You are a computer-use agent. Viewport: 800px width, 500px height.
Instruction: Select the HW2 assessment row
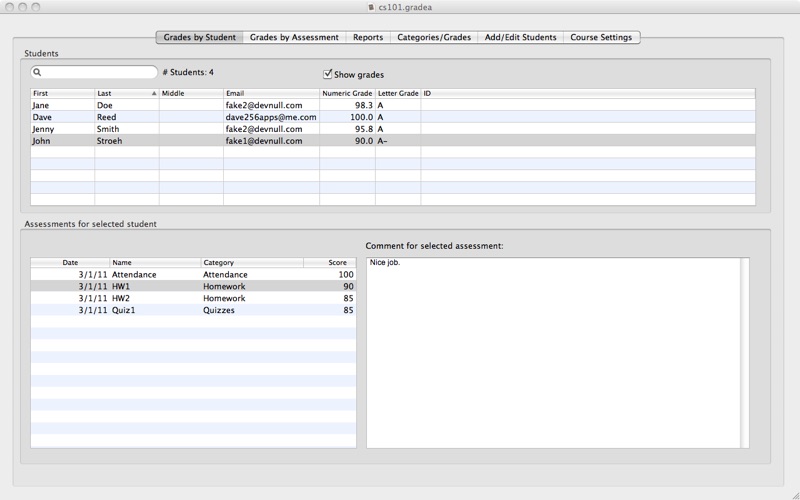click(193, 298)
